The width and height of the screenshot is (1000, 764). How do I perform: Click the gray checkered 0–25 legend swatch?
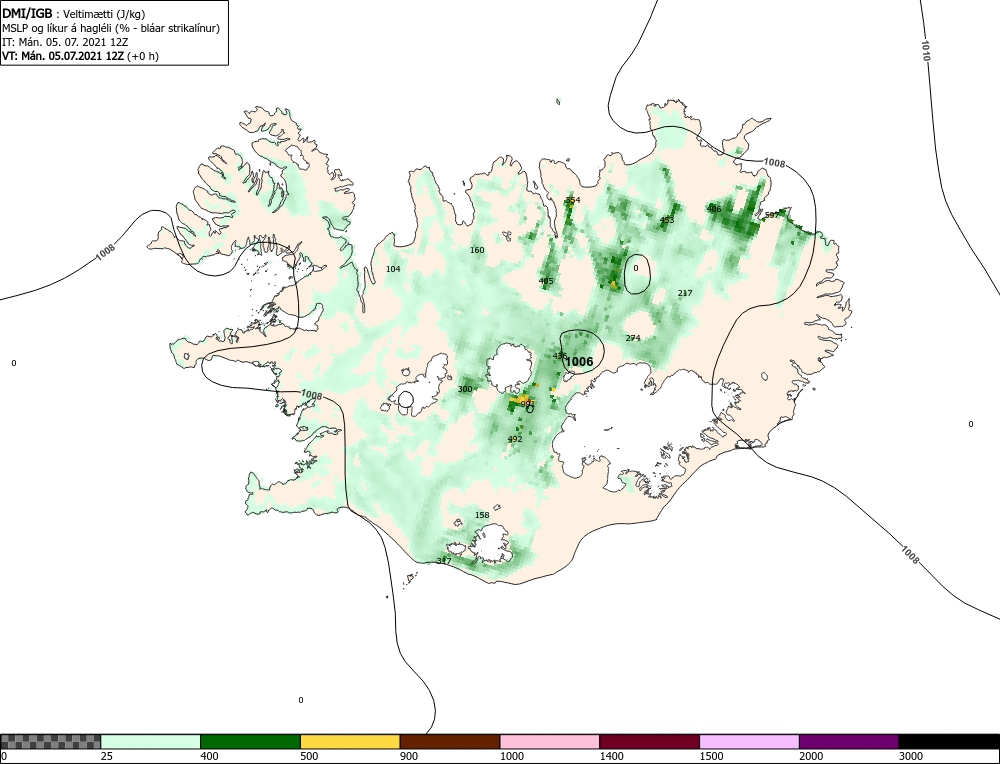50,742
